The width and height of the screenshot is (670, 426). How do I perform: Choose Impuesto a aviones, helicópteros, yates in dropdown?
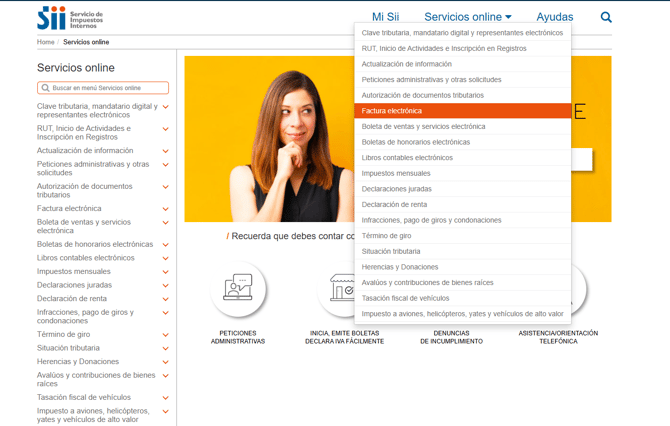462,314
